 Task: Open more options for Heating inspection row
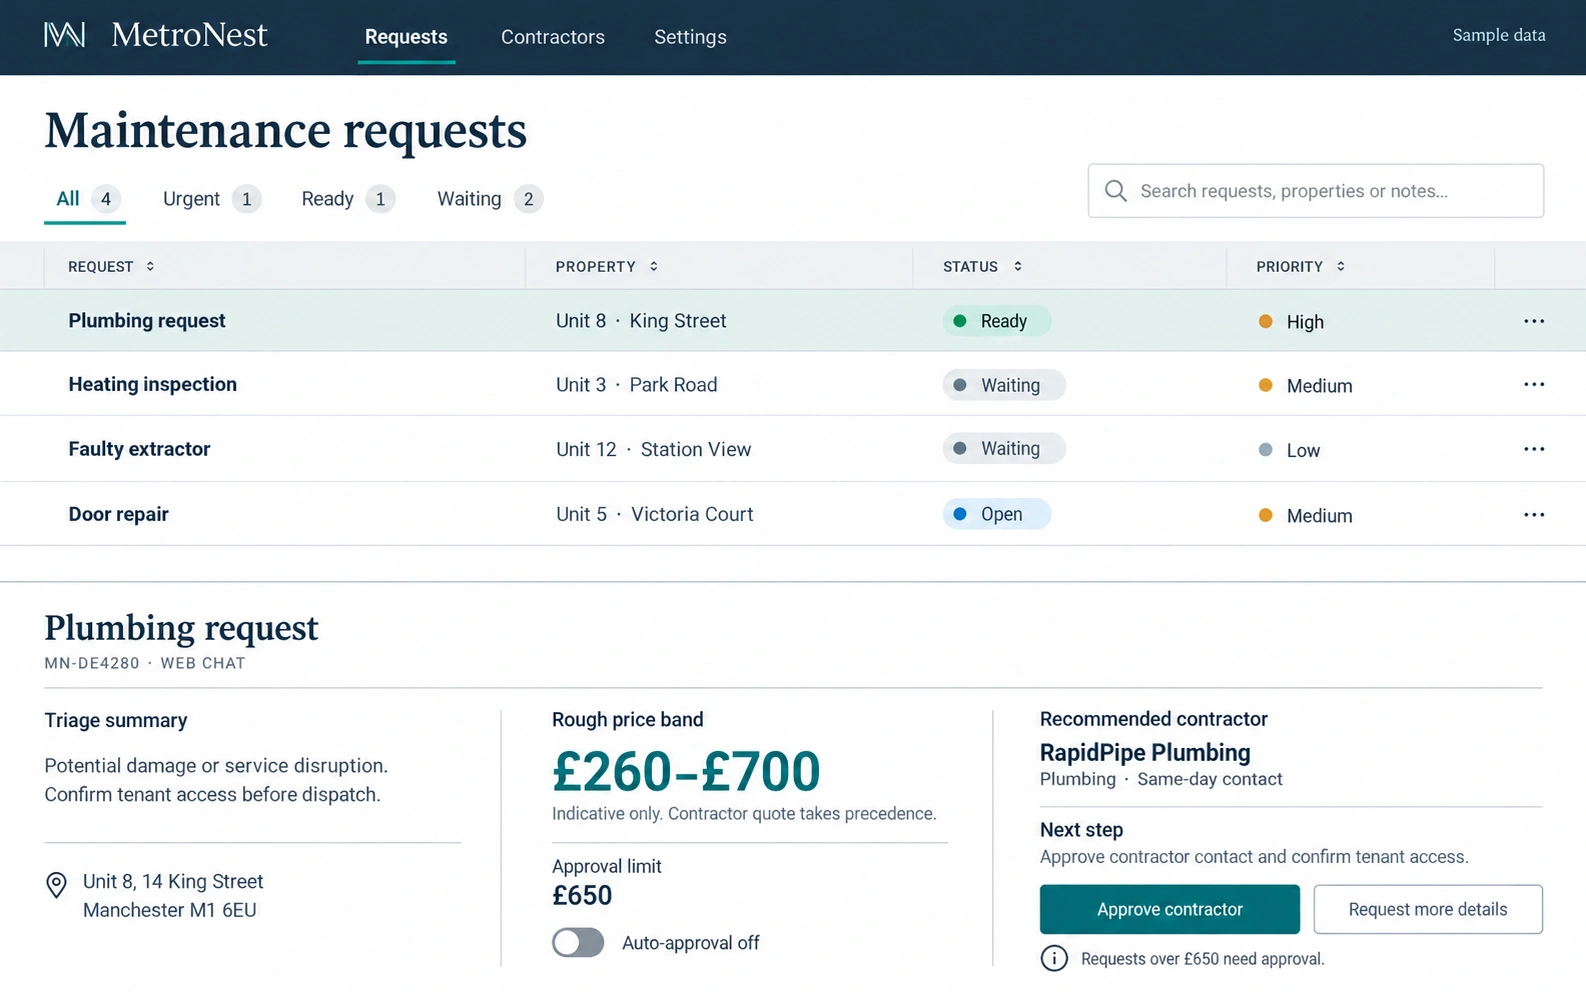click(1534, 385)
